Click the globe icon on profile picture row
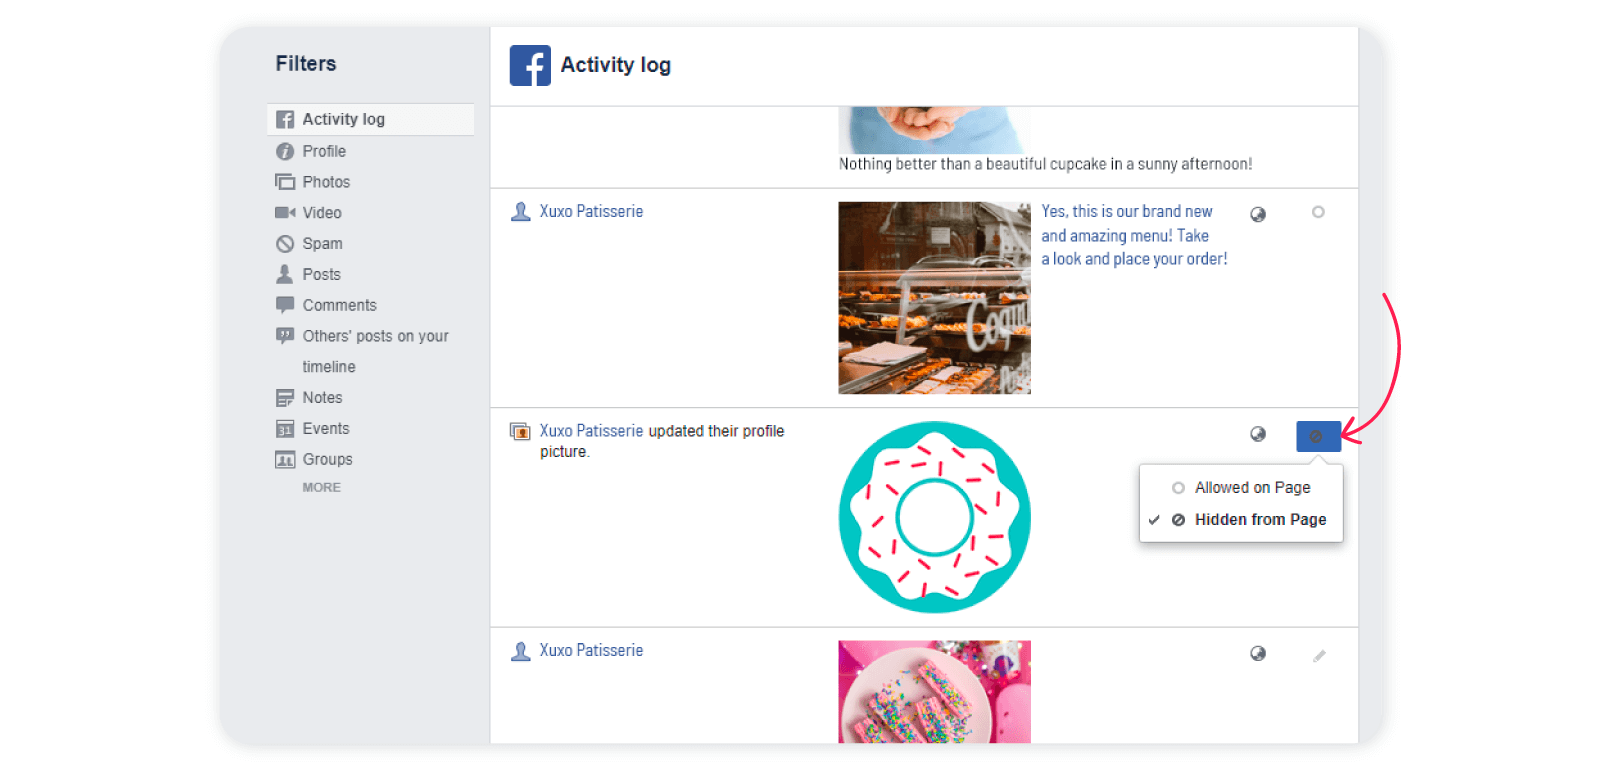Screen dimensions: 1600x770 (x=1258, y=434)
